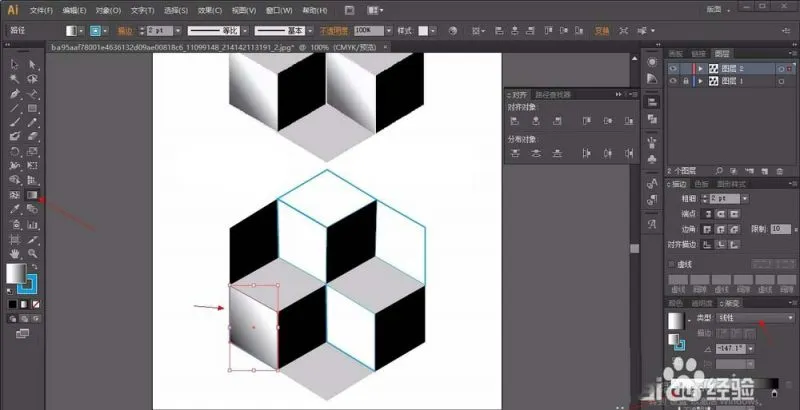
Task: Open the 编辑(E) menu
Action: pyautogui.click(x=74, y=11)
